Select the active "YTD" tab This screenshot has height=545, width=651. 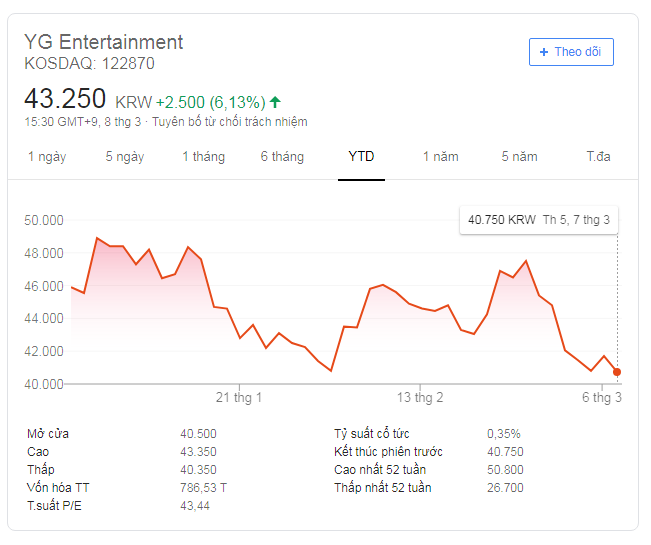pos(361,157)
